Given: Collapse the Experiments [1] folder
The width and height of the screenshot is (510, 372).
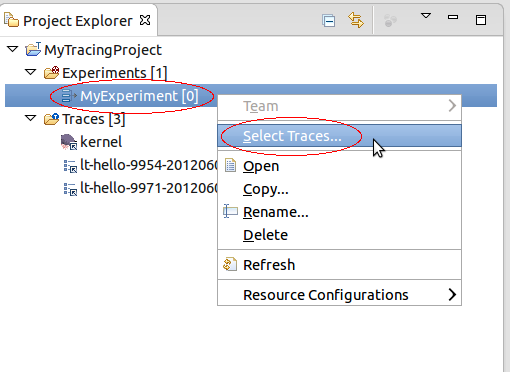Looking at the screenshot, I should point(31,72).
